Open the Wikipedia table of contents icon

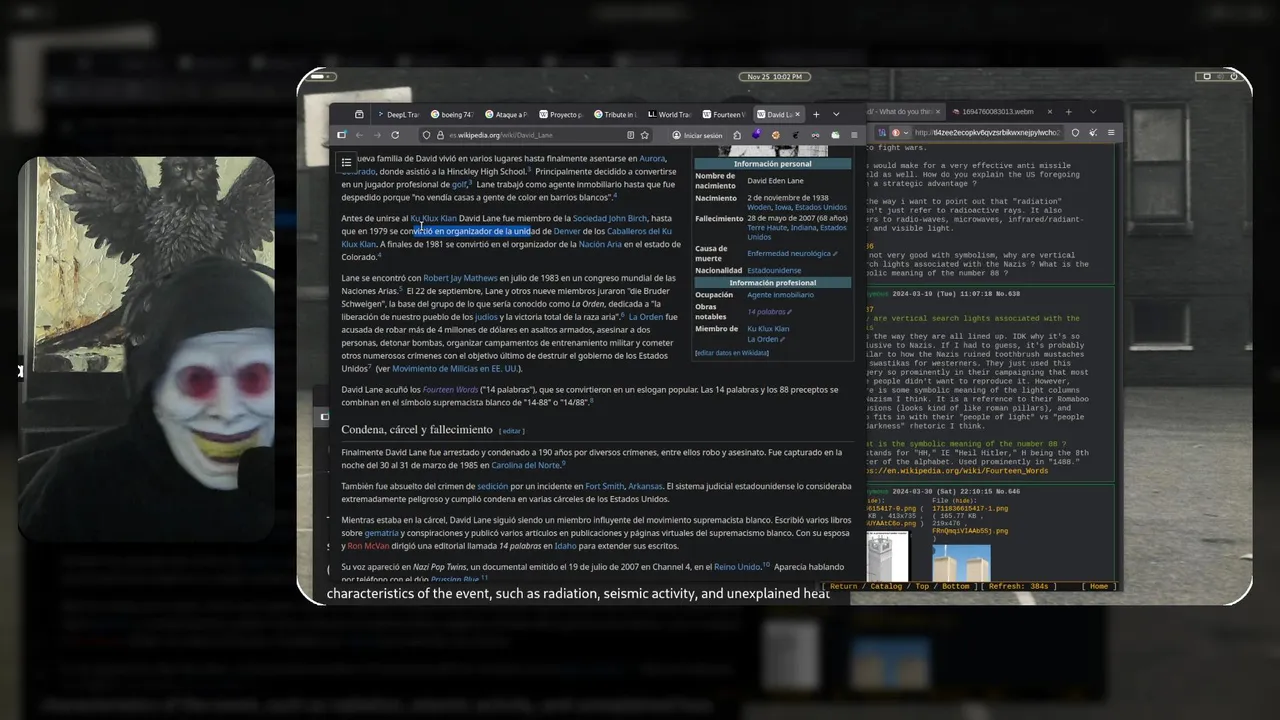[x=346, y=162]
